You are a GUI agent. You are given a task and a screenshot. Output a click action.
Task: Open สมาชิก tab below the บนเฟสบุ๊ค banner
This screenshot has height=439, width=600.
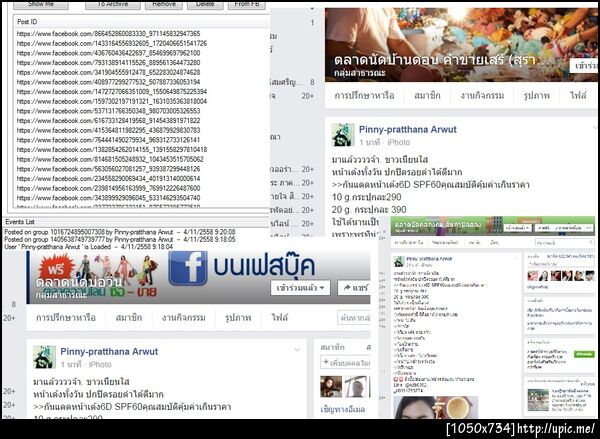coord(129,317)
